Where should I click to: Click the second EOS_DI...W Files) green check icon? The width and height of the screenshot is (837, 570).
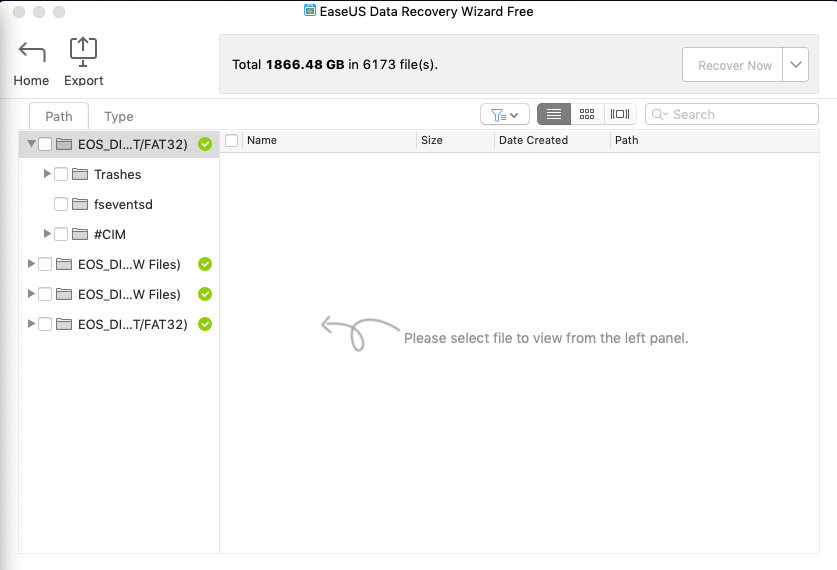coord(205,294)
